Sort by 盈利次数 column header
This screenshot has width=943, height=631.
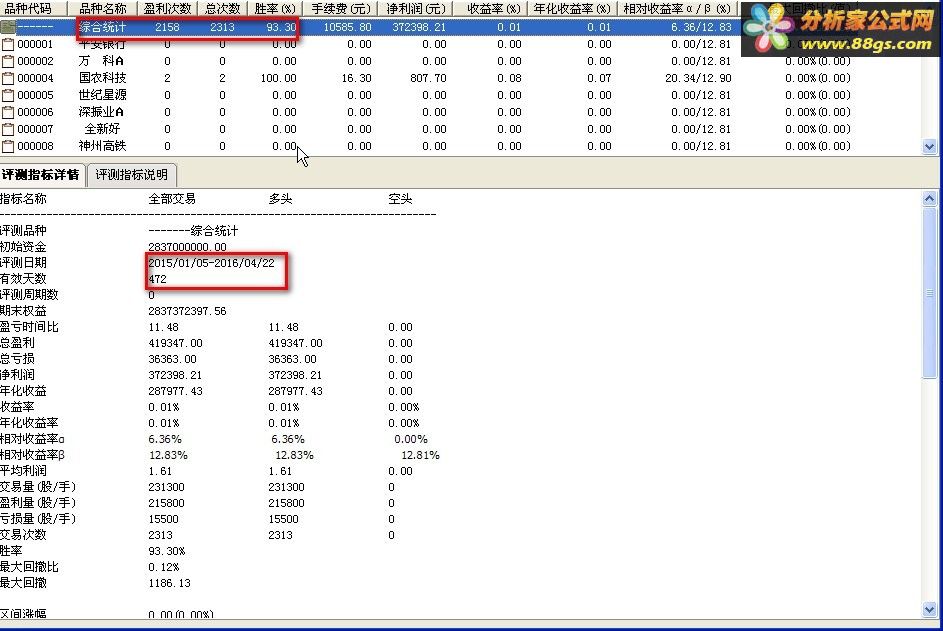167,8
